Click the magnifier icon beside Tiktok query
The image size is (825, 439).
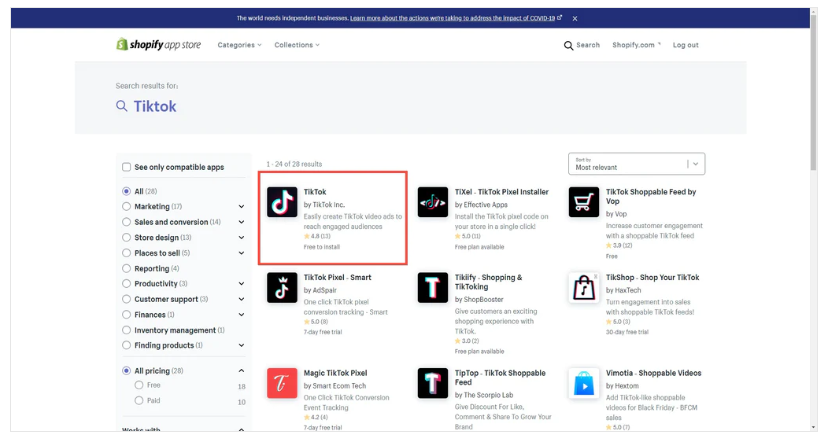(122, 106)
